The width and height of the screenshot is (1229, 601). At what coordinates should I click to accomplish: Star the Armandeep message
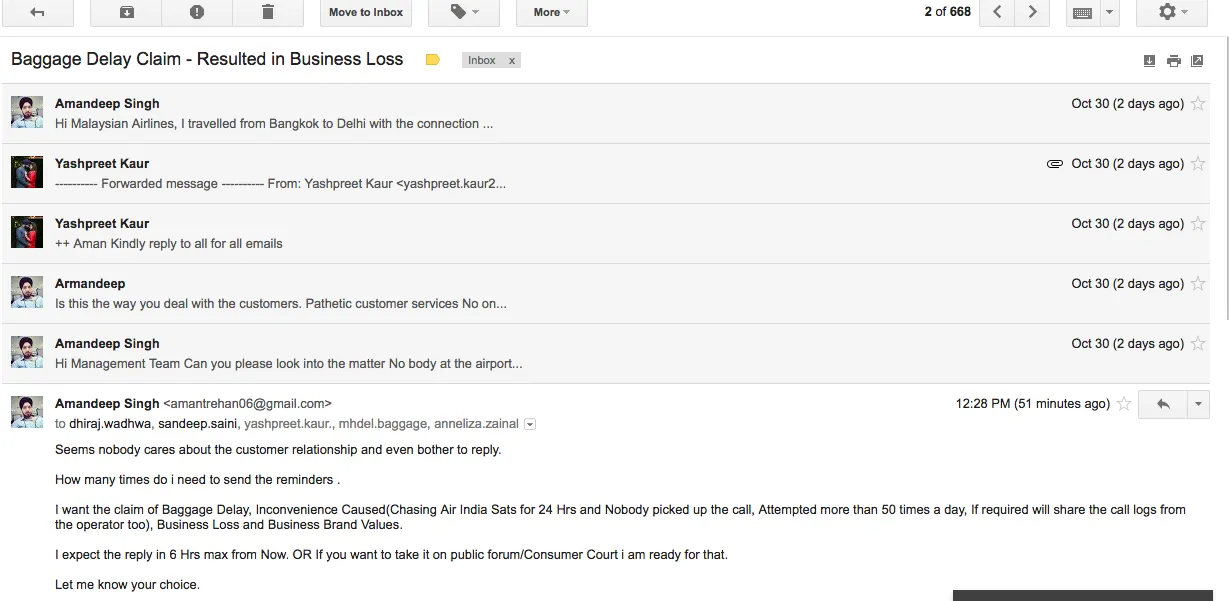coord(1197,284)
